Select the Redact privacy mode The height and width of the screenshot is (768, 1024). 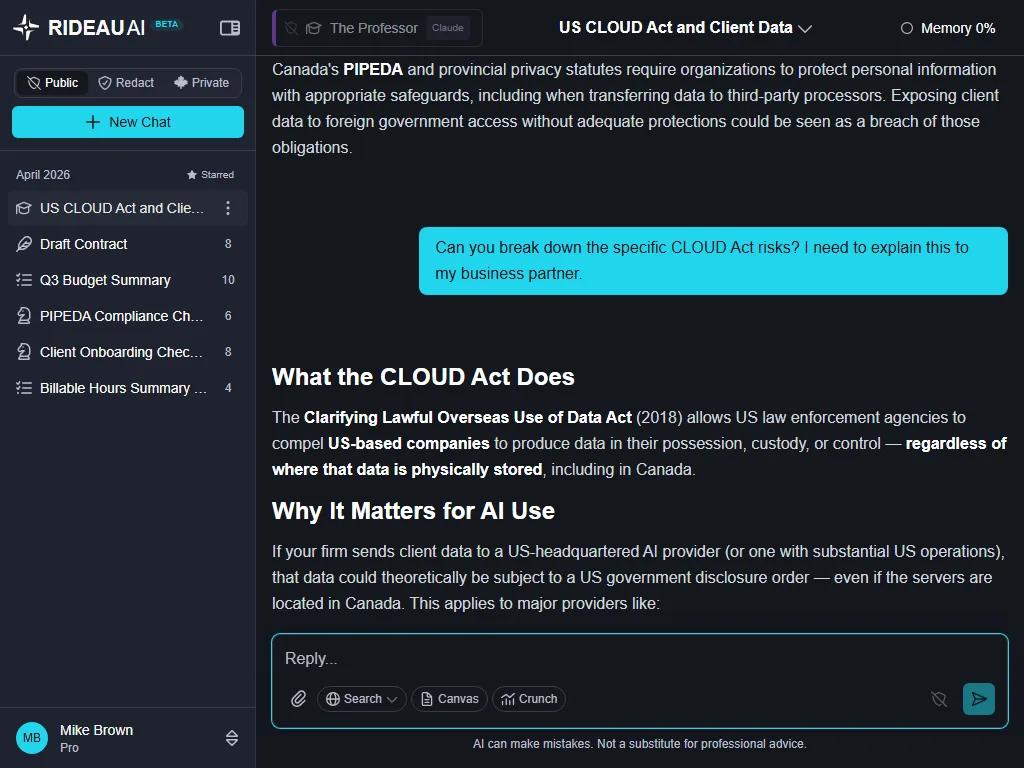(127, 83)
